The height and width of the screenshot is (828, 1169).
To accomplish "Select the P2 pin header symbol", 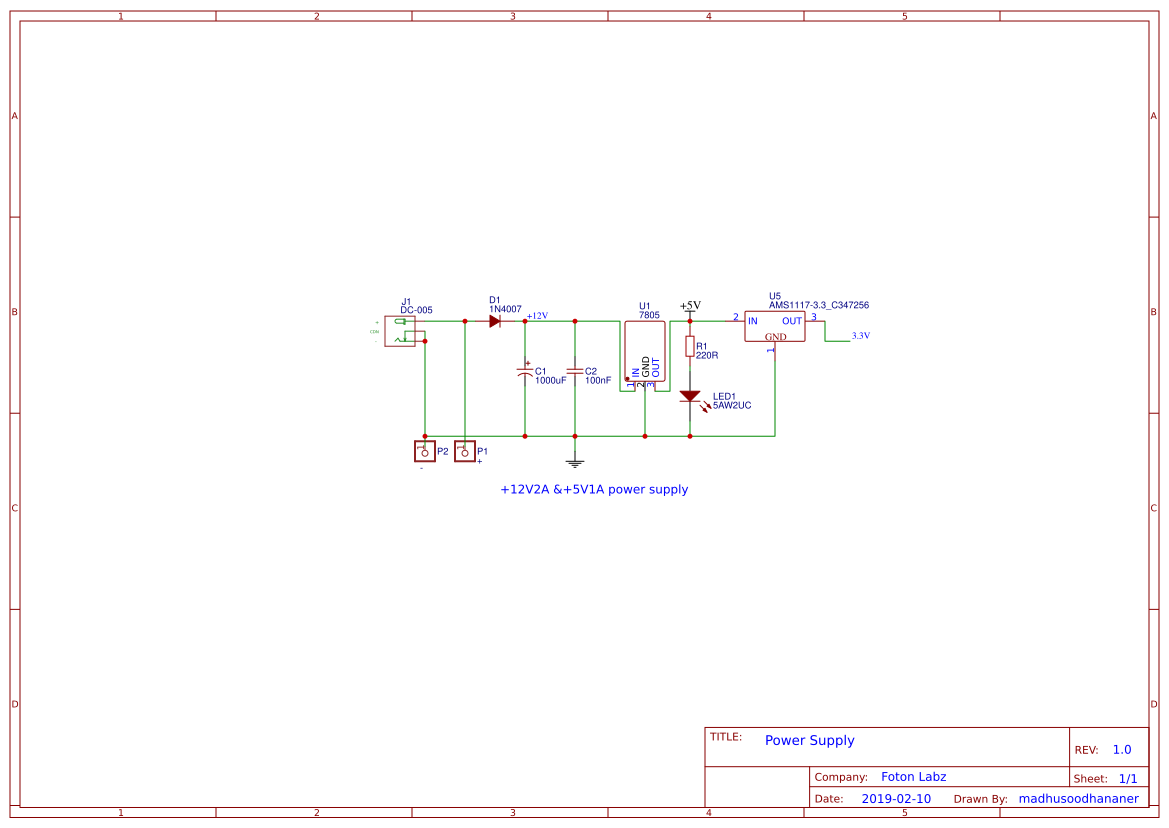I will (424, 451).
